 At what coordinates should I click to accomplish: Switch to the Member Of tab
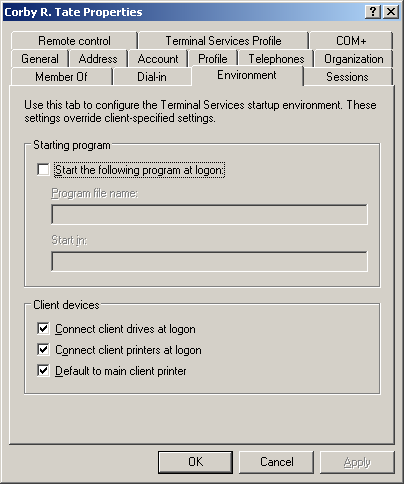[61, 77]
